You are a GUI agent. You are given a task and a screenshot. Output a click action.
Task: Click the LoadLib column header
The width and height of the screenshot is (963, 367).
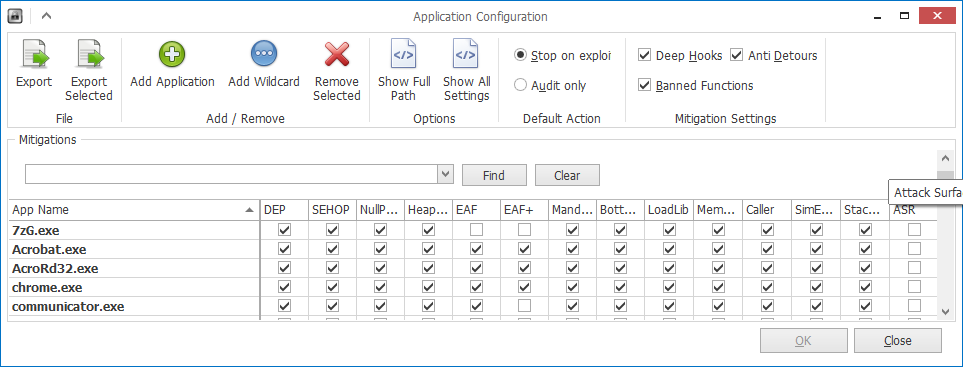[x=669, y=210]
